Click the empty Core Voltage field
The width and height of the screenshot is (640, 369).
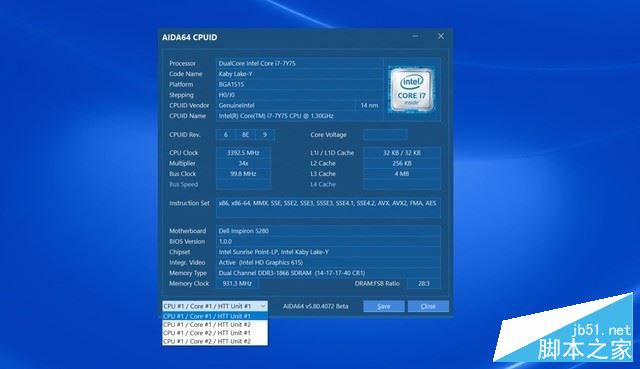(385, 135)
